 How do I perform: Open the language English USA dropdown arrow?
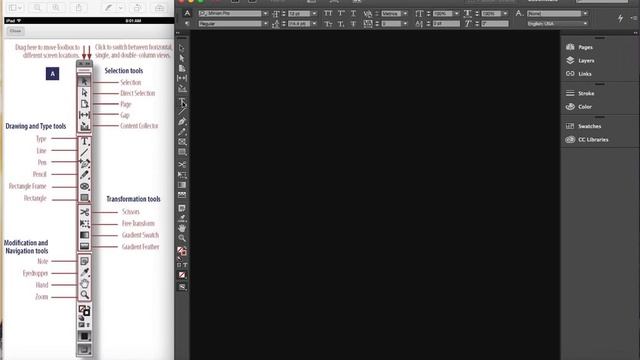point(585,24)
